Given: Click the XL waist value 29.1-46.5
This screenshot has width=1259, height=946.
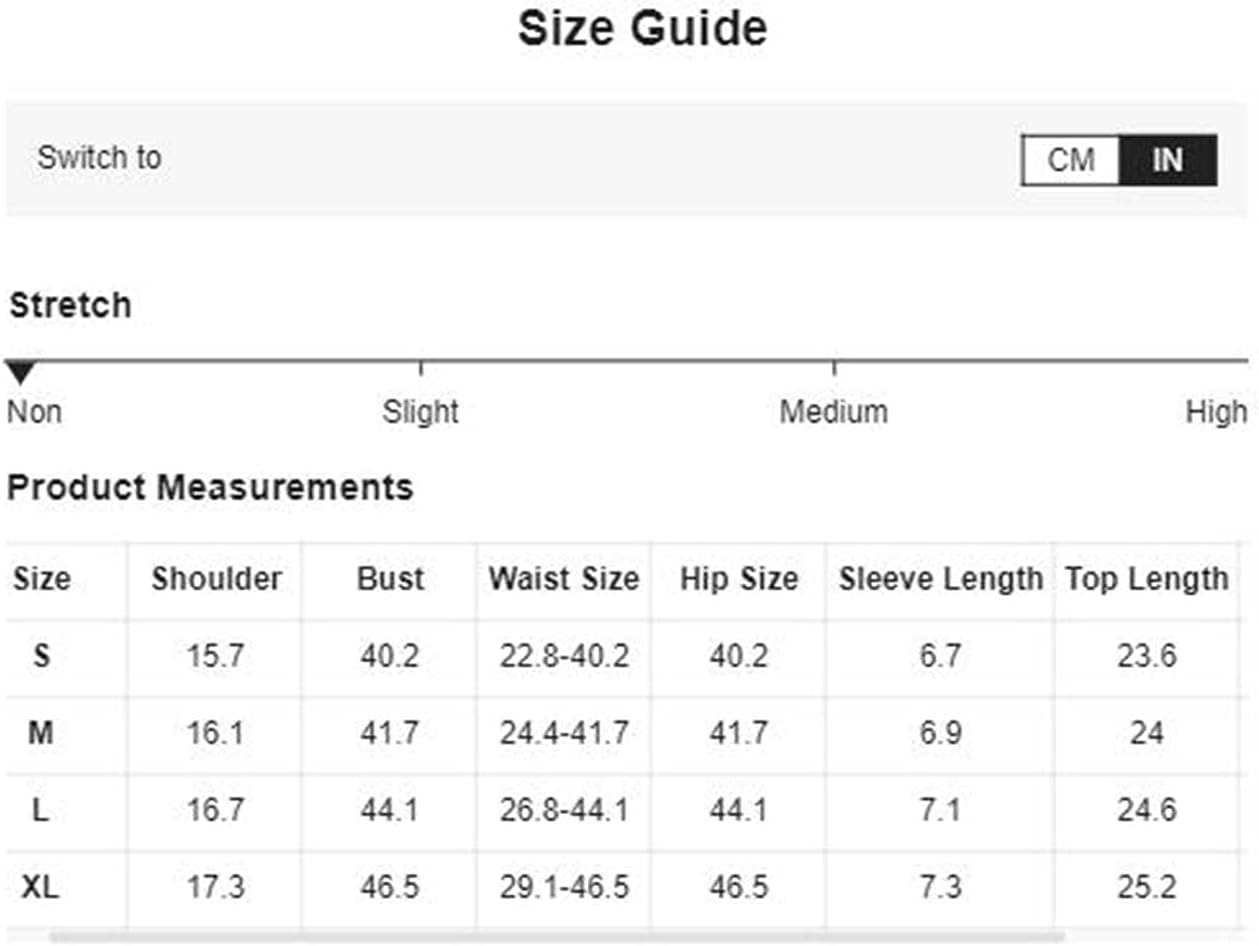Looking at the screenshot, I should pos(564,887).
